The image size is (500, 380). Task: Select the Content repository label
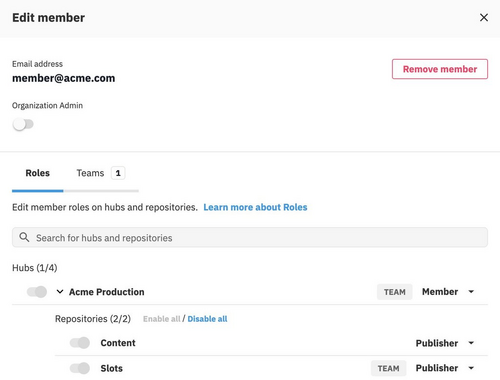[x=118, y=343]
